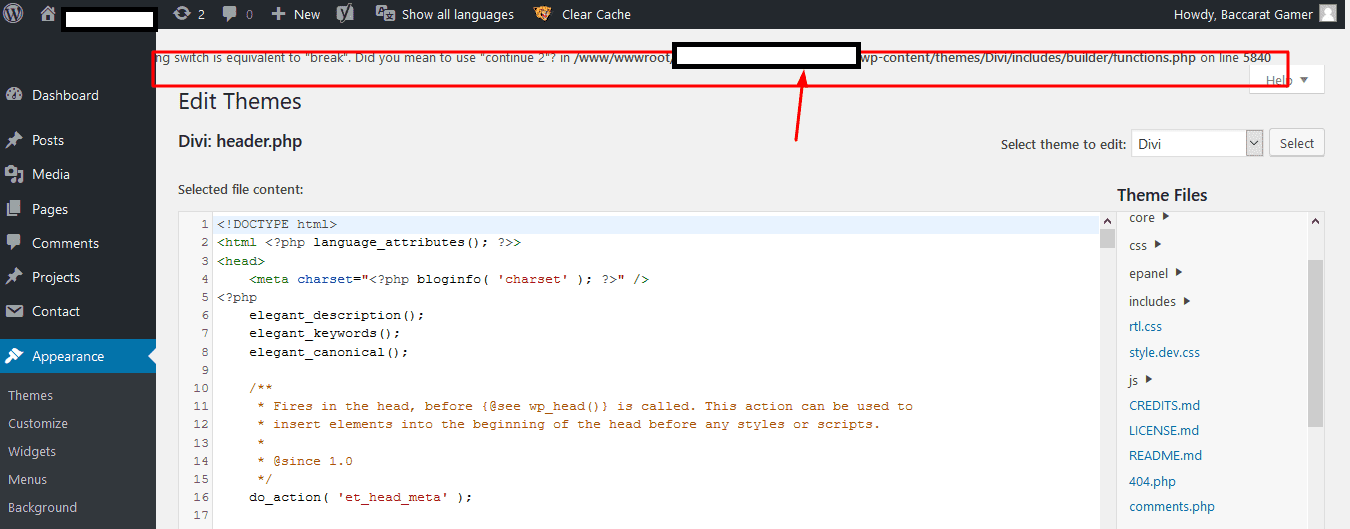Open the updates icon showing 2

[x=181, y=14]
